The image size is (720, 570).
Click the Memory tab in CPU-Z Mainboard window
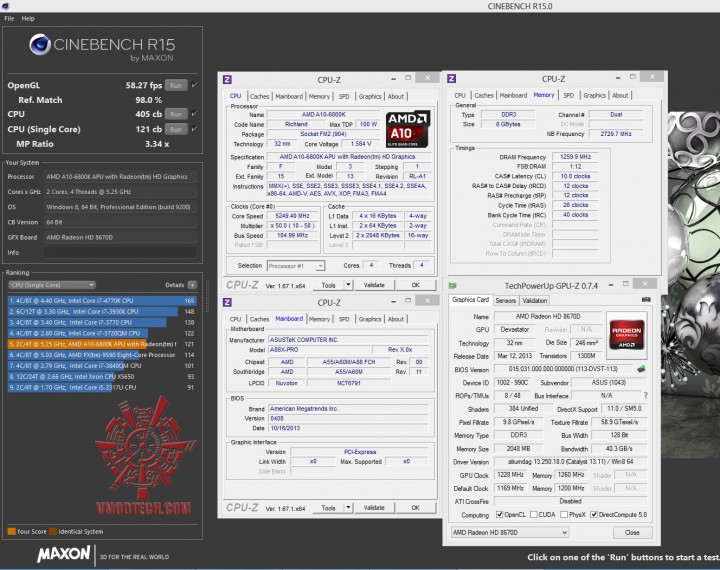(x=319, y=319)
